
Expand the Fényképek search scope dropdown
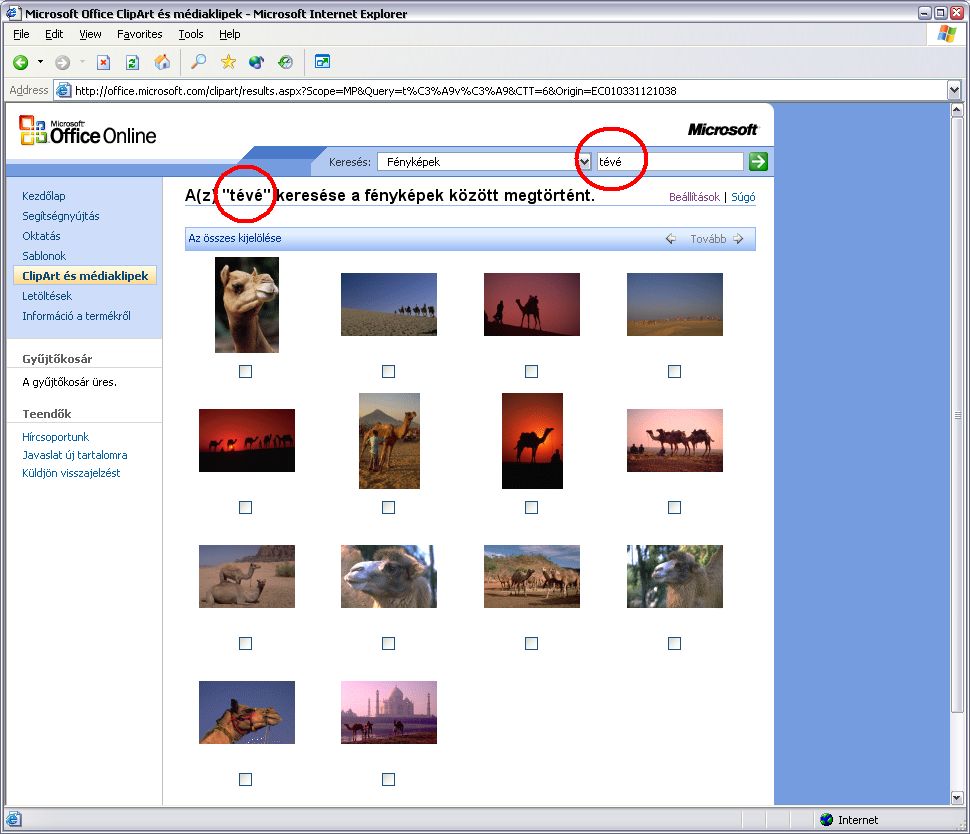(x=584, y=161)
